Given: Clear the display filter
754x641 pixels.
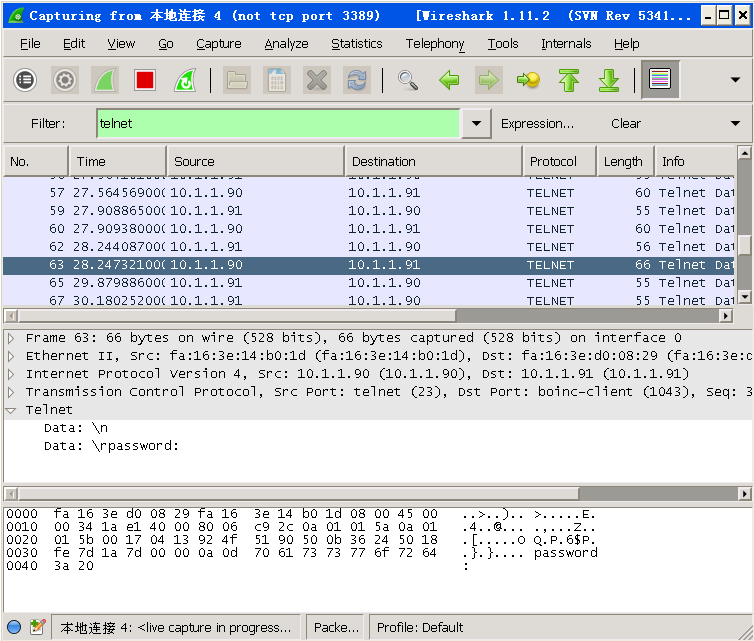Looking at the screenshot, I should (x=626, y=124).
